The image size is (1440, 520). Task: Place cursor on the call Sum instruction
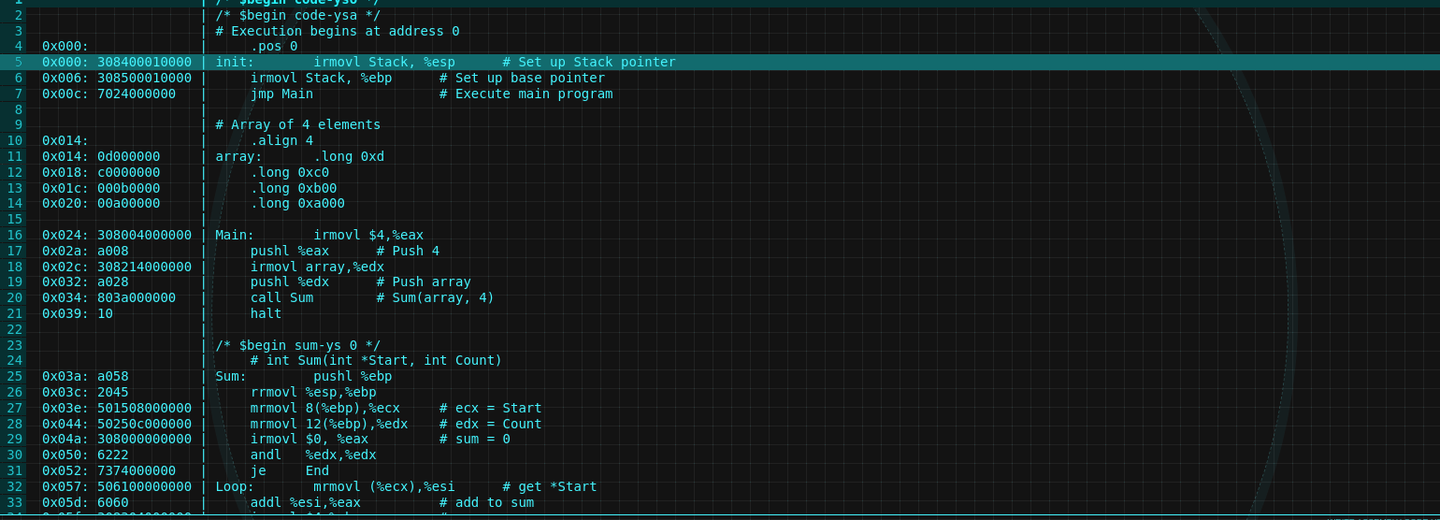(281, 298)
